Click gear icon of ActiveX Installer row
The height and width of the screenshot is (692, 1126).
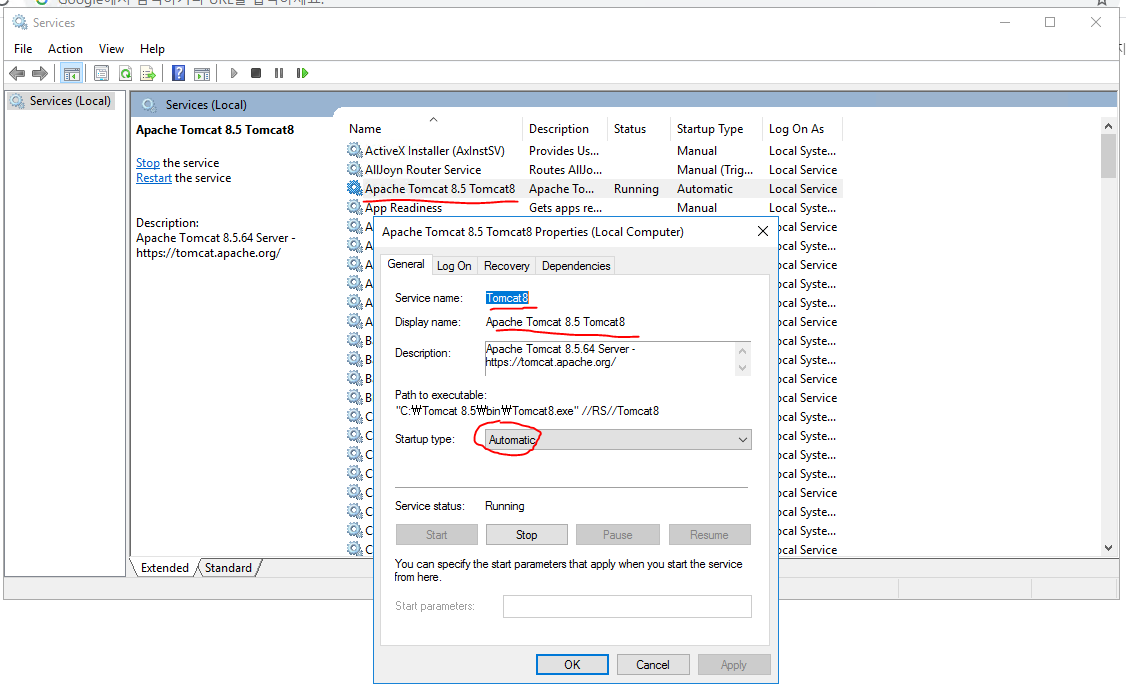355,150
